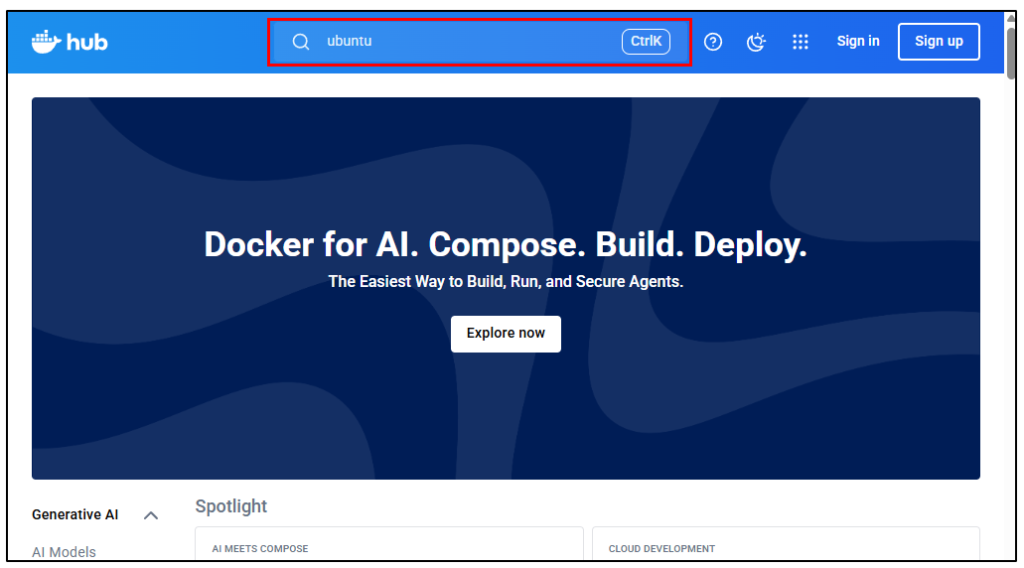Open the help question mark icon
1024x568 pixels.
[713, 42]
